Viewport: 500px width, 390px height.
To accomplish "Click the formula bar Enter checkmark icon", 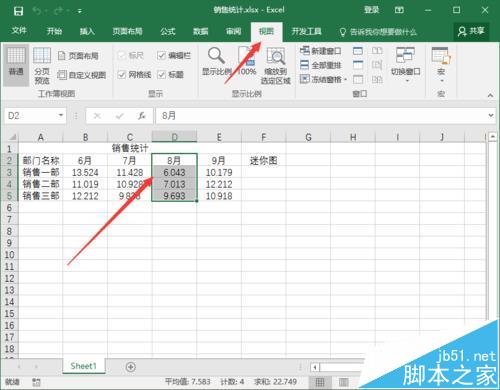I will 119,116.
